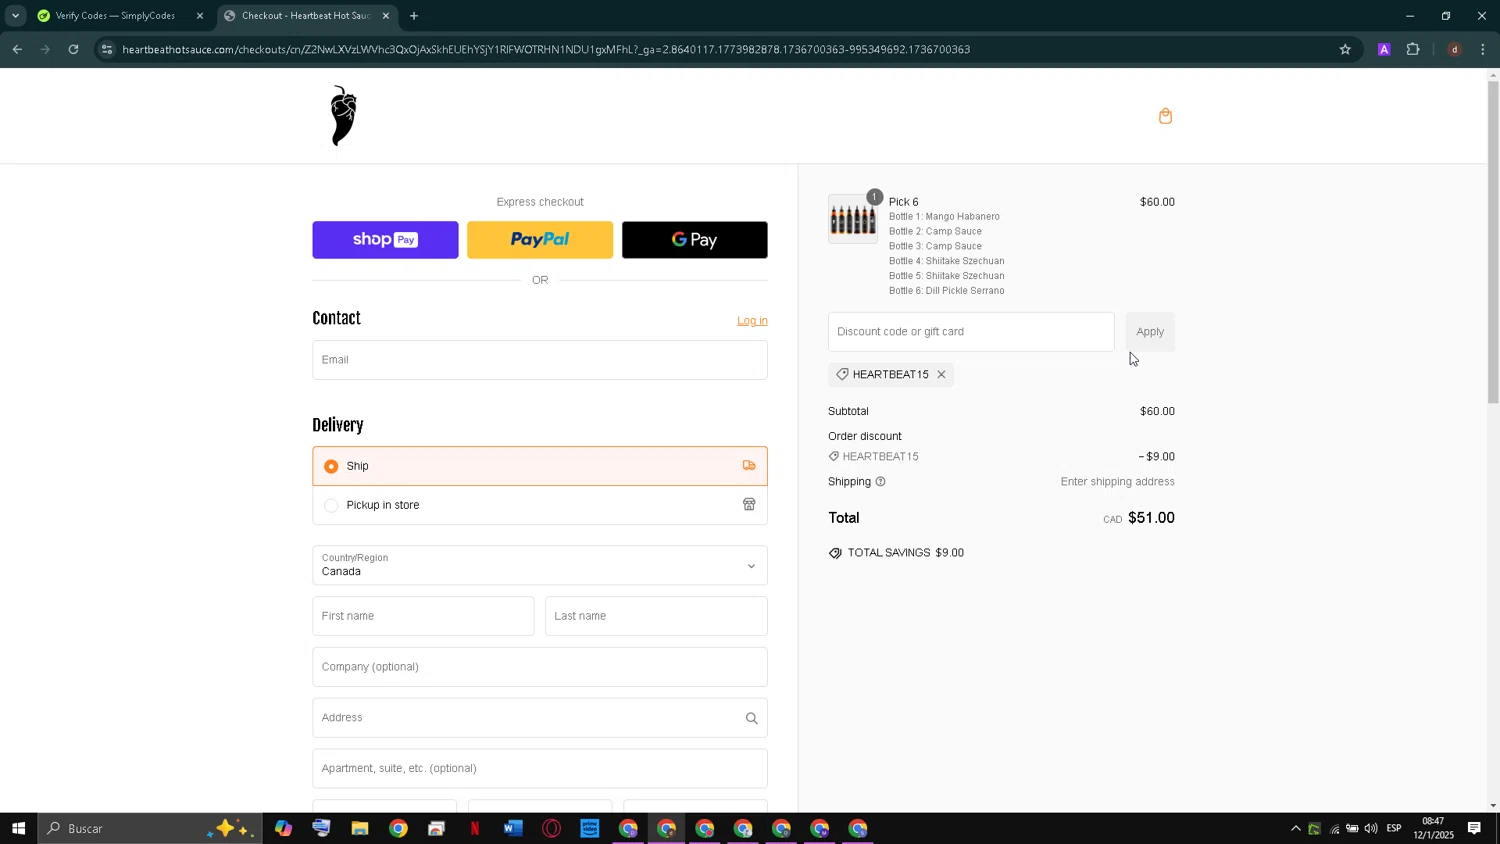Click the Bottle 1: Mango Habanero line

(944, 217)
